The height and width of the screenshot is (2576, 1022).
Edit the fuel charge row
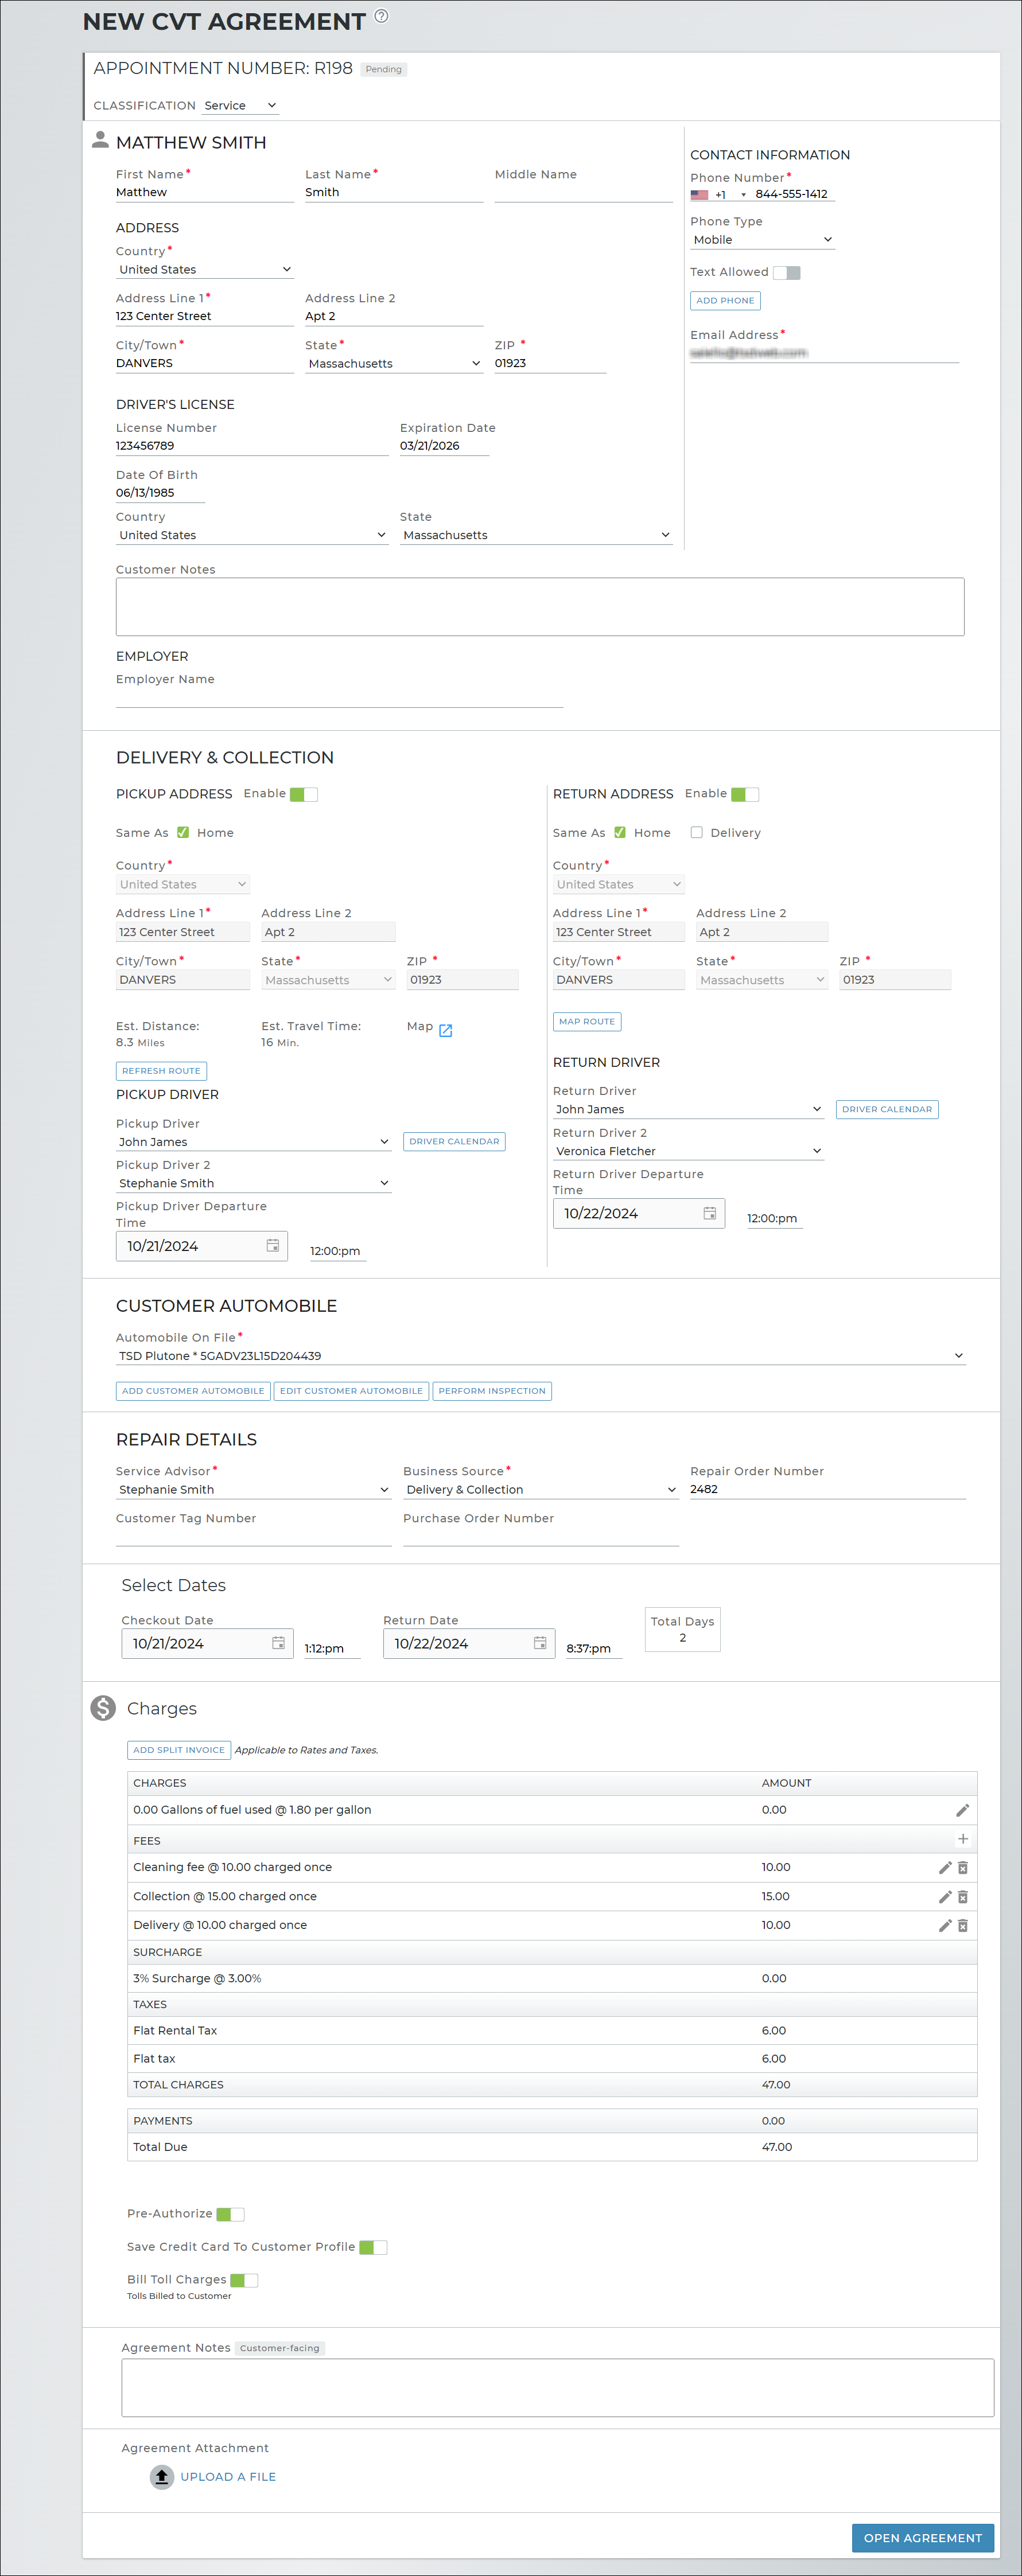click(x=962, y=1810)
